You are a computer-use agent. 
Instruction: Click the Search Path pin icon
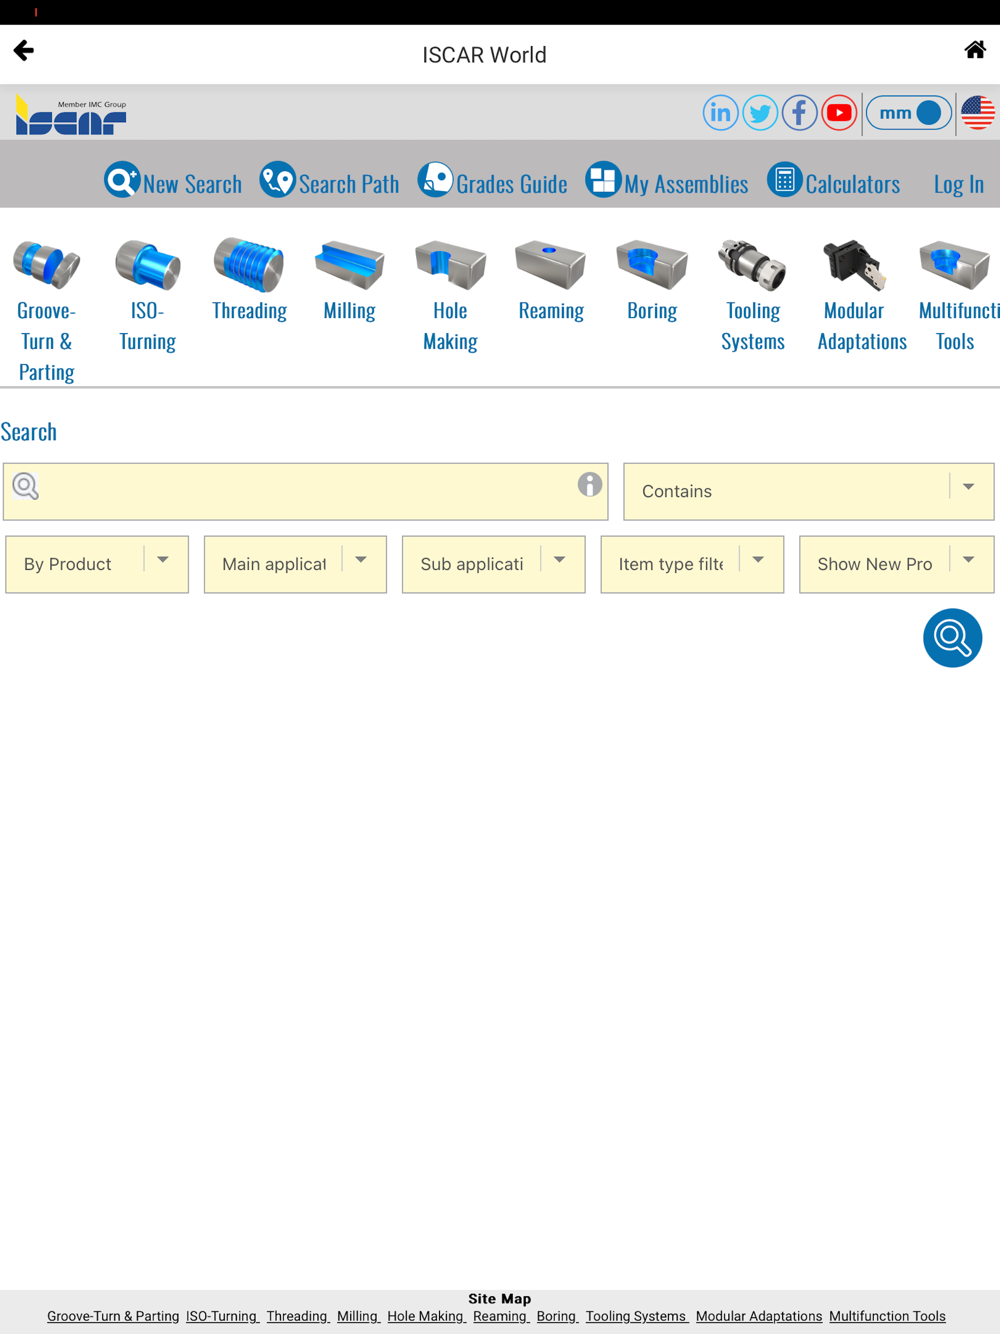277,180
